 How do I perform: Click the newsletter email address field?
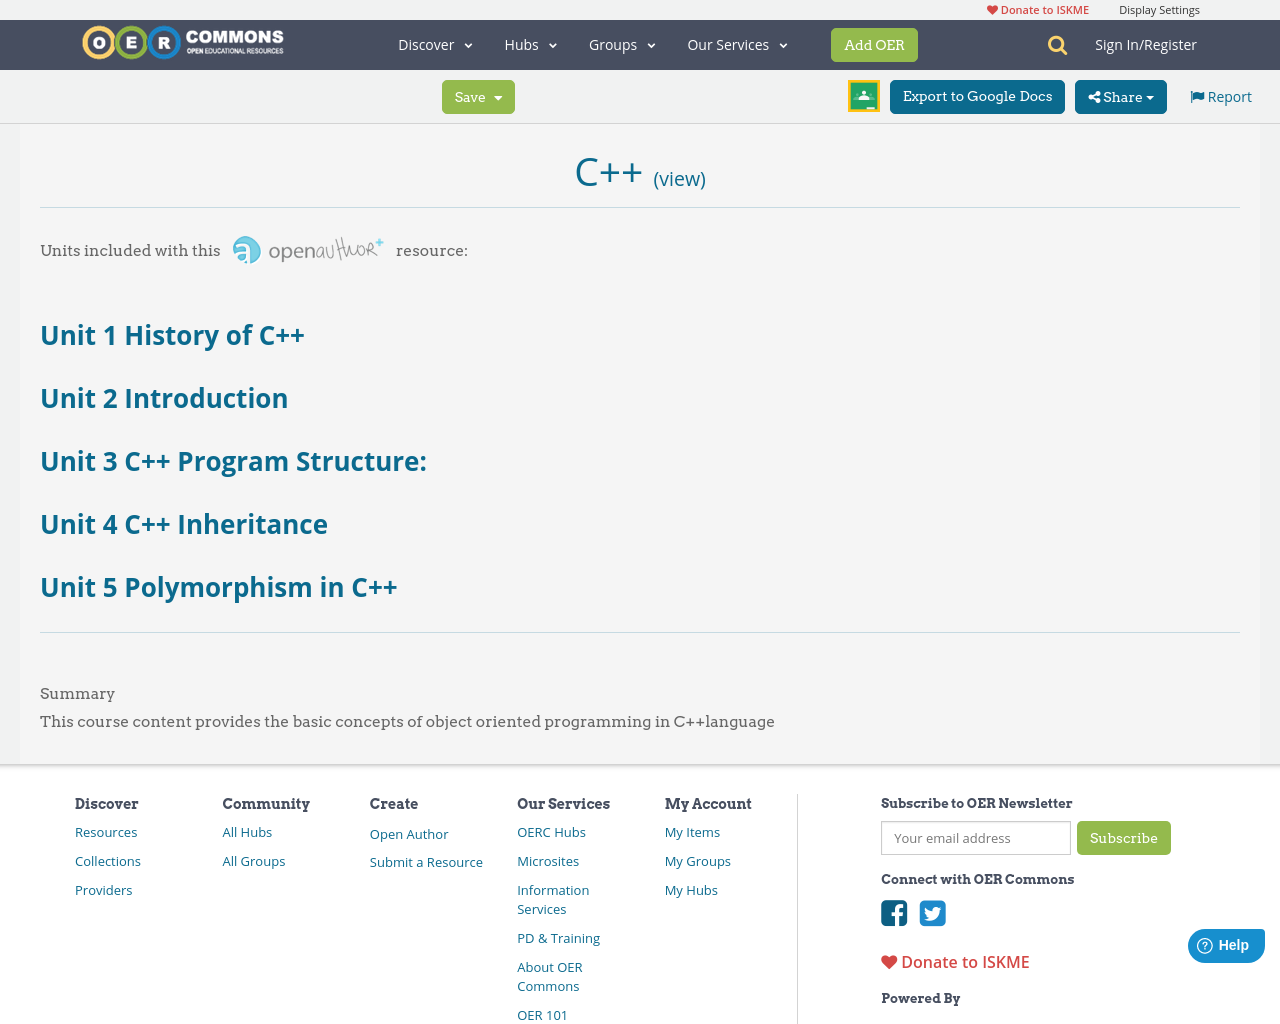pyautogui.click(x=975, y=838)
